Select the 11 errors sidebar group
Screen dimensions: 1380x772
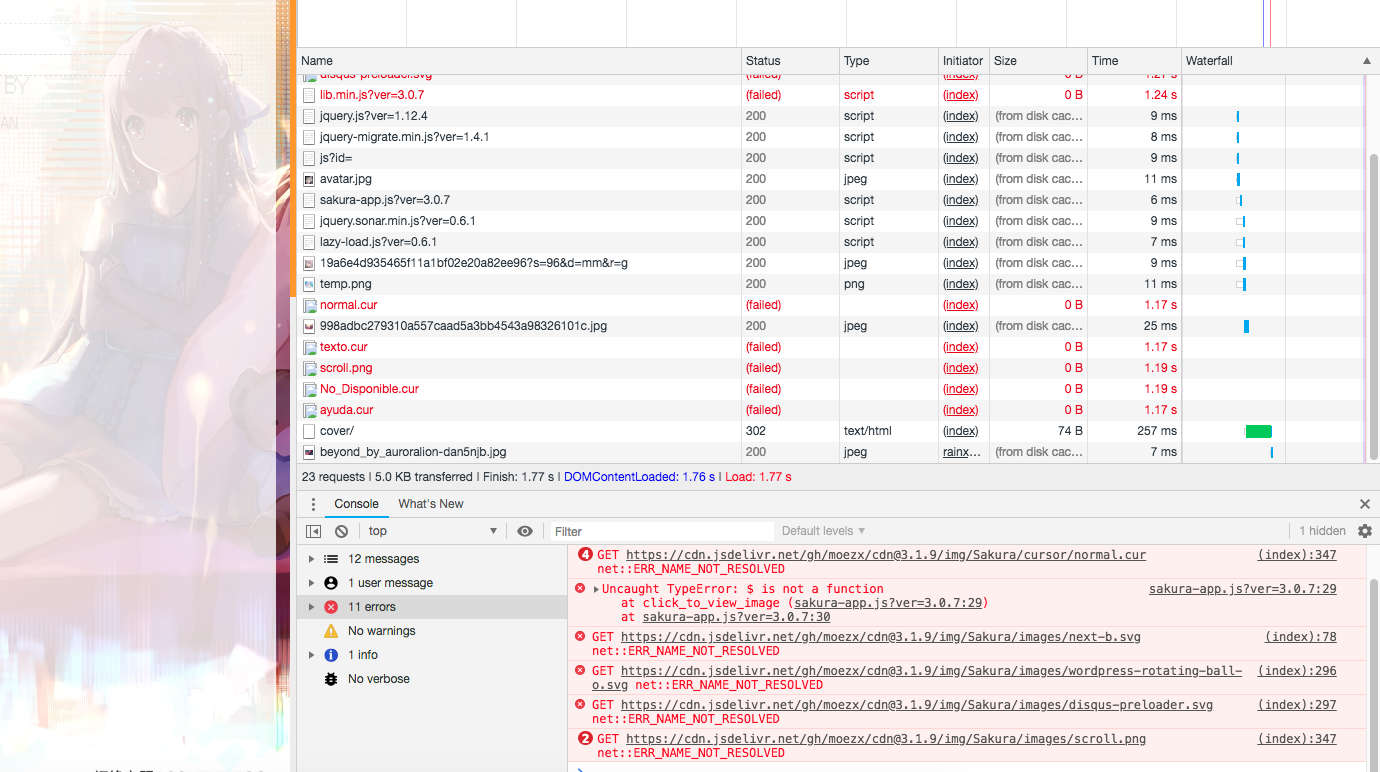(x=371, y=607)
